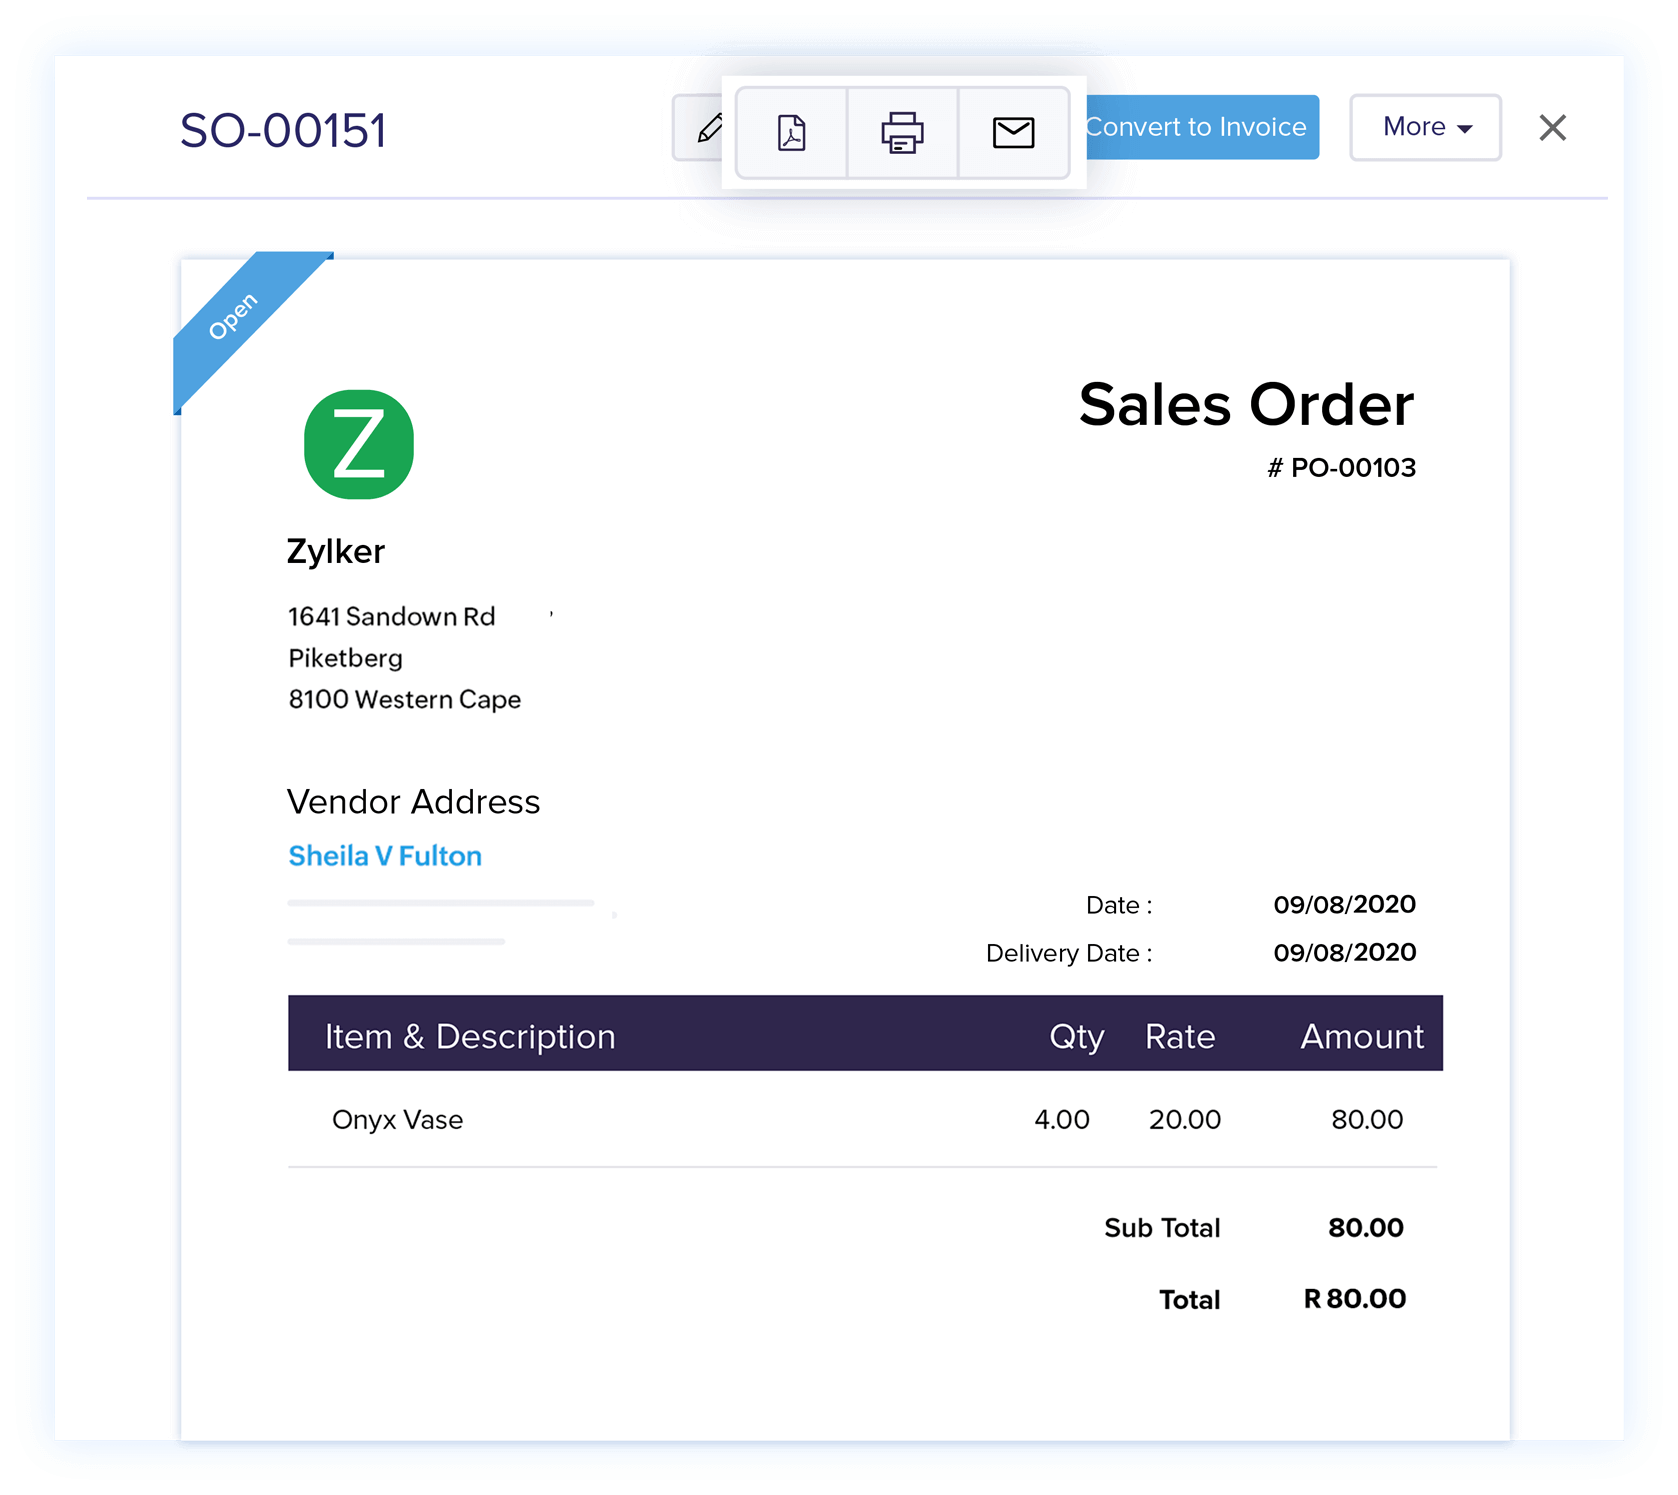Select the Onyx Vase line item
1678x1495 pixels.
[398, 1120]
